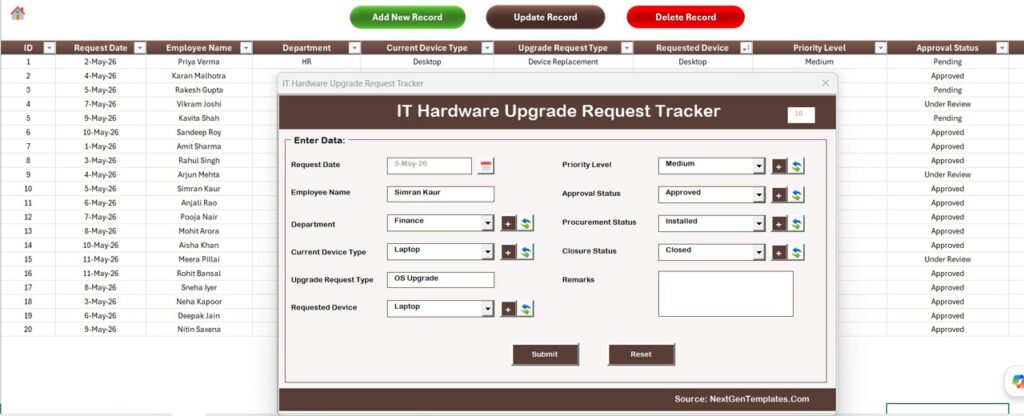Image resolution: width=1024 pixels, height=416 pixels.
Task: Select the Meera Pillai cell
Action: (x=199, y=259)
